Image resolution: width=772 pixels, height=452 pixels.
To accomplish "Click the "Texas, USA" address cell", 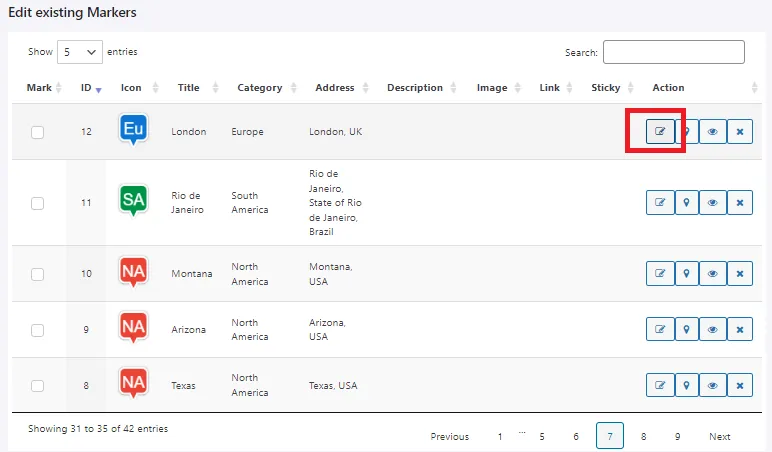I will (x=333, y=386).
